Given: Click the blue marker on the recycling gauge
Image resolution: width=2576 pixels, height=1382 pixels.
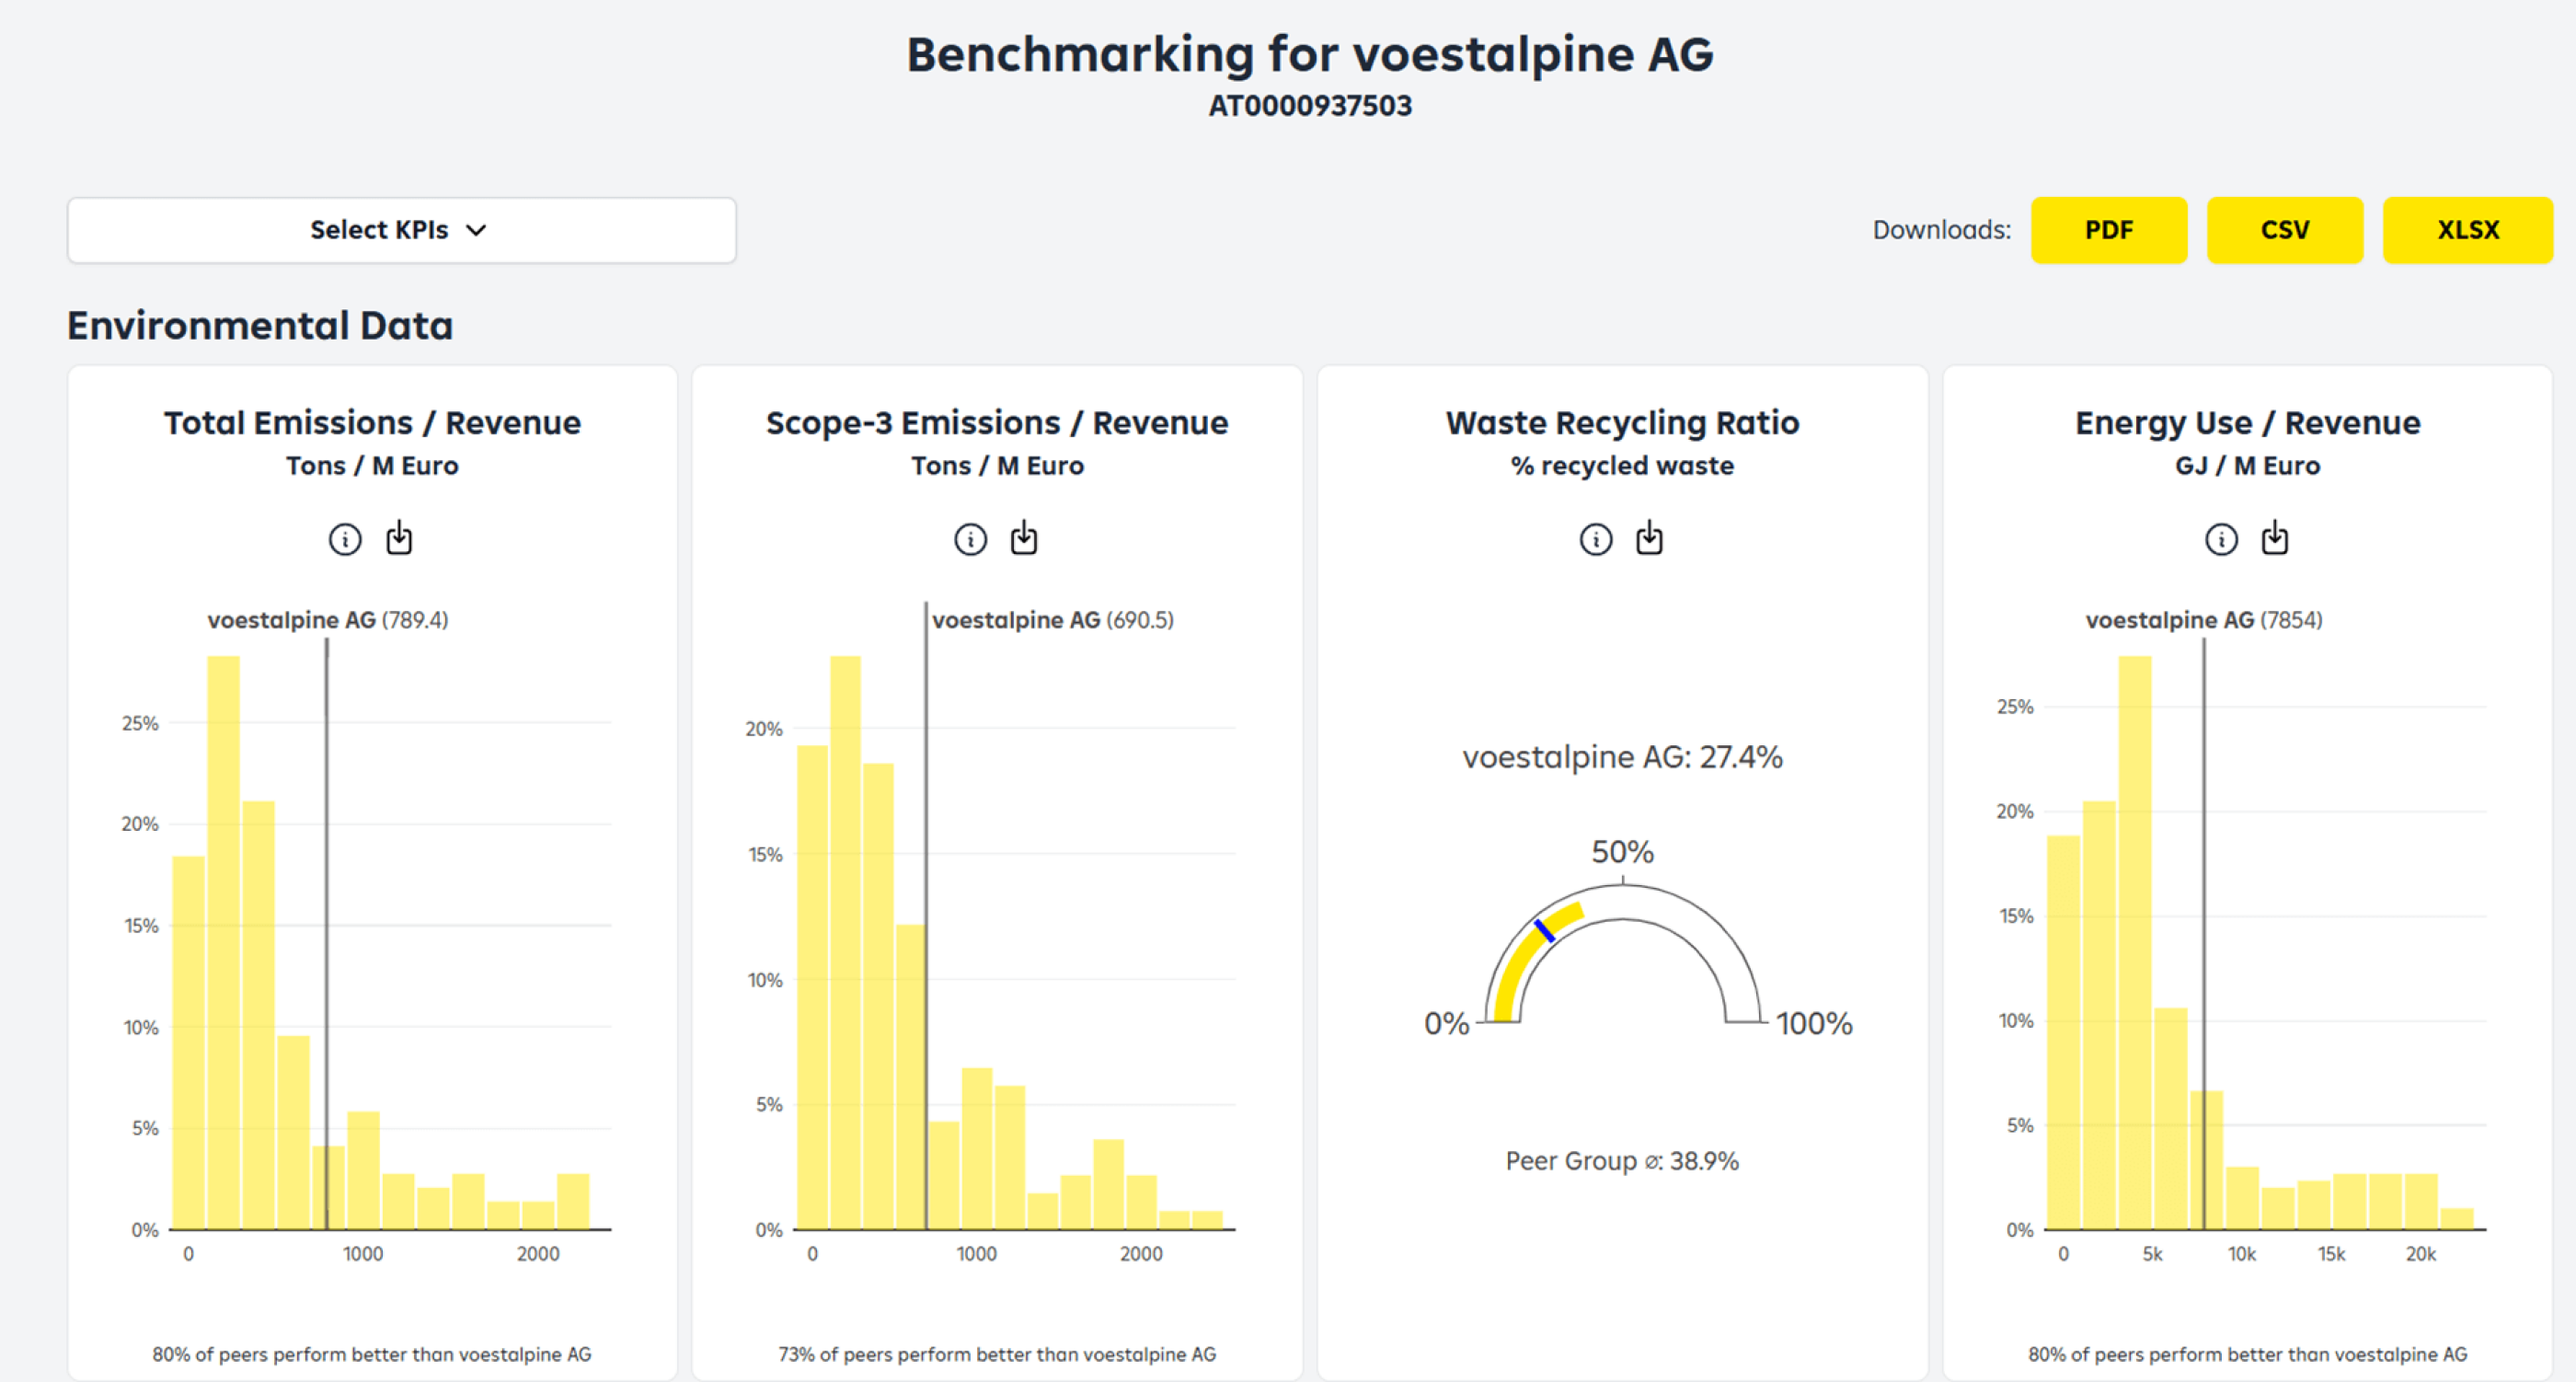Looking at the screenshot, I should (x=1543, y=932).
